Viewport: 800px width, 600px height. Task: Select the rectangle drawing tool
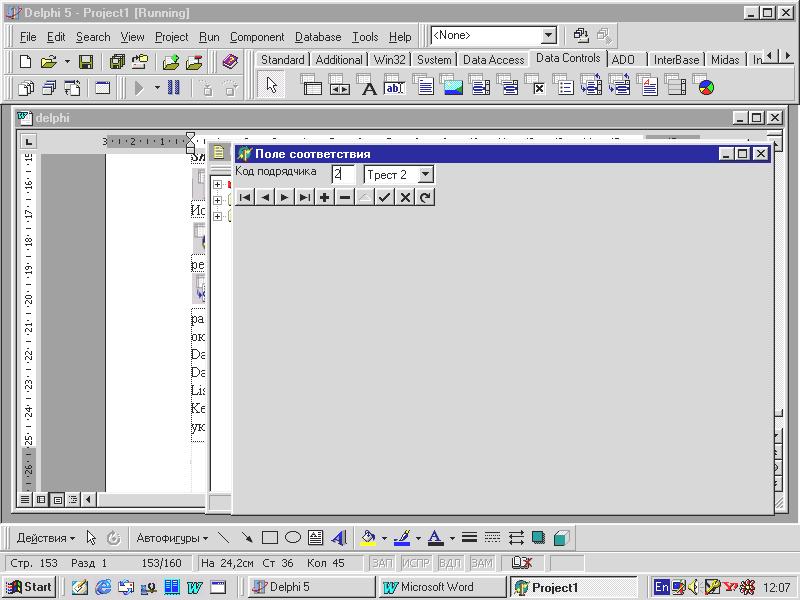tap(269, 538)
